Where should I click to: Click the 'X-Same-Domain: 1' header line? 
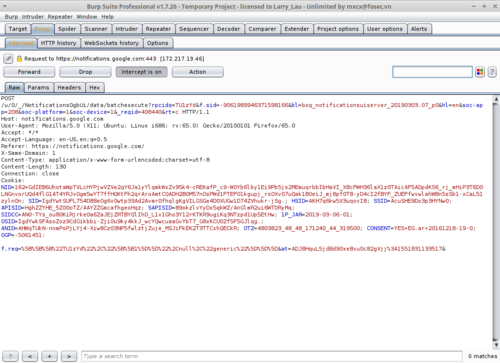coord(28,153)
